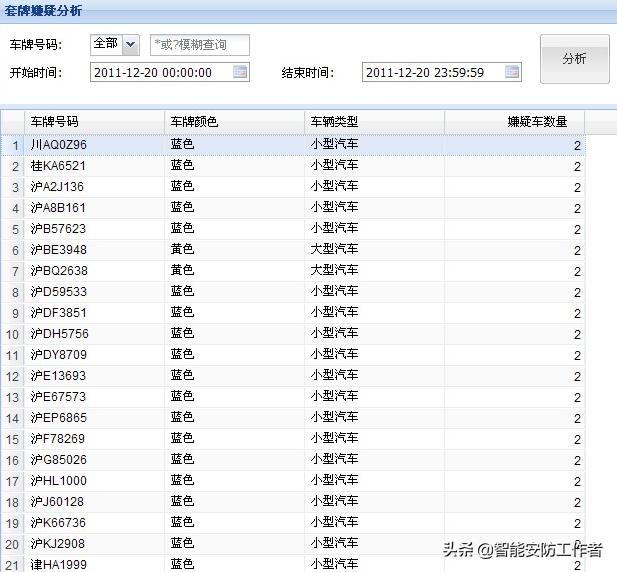
Task: Sort by 车辆类型 column header
Action: 374,122
